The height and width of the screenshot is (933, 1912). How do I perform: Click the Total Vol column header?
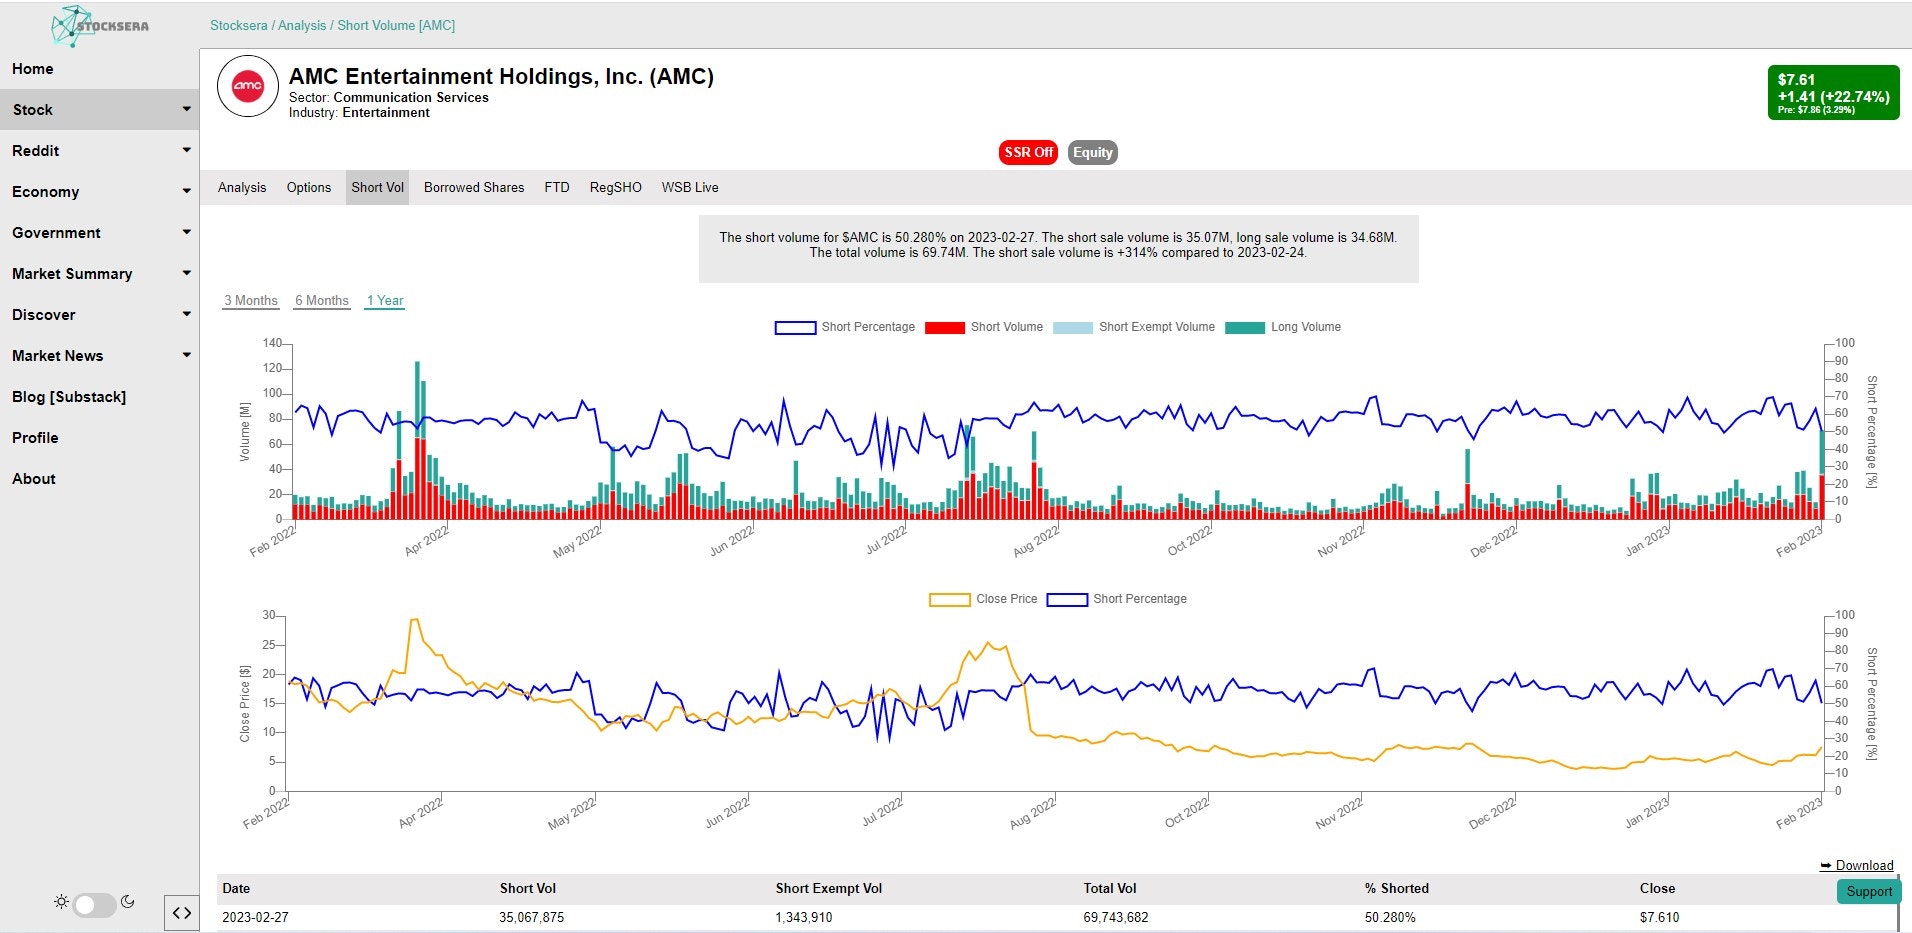pyautogui.click(x=1110, y=888)
